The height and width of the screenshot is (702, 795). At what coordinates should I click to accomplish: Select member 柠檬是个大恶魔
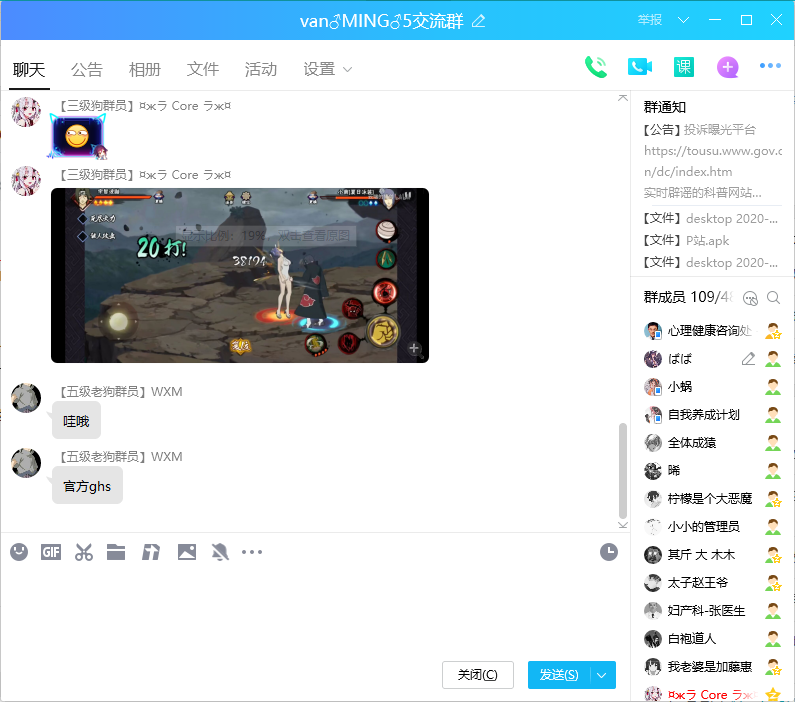pyautogui.click(x=712, y=499)
